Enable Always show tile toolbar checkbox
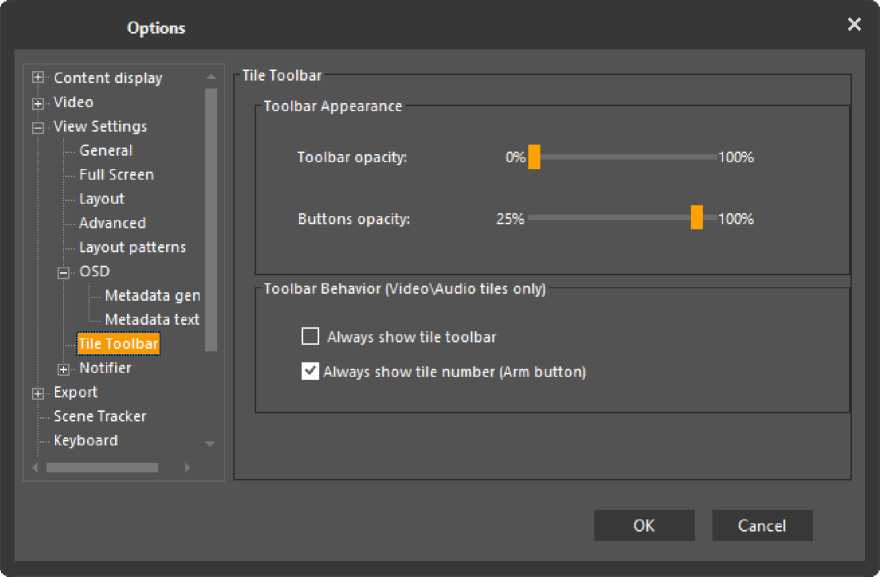The width and height of the screenshot is (880, 577). (310, 337)
